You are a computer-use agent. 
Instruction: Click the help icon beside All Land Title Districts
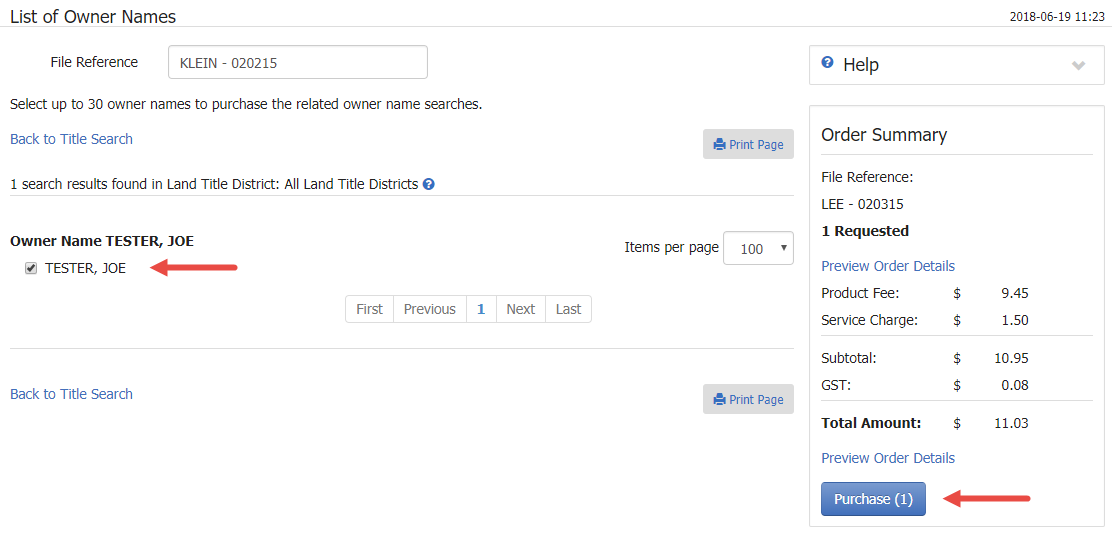coord(428,184)
